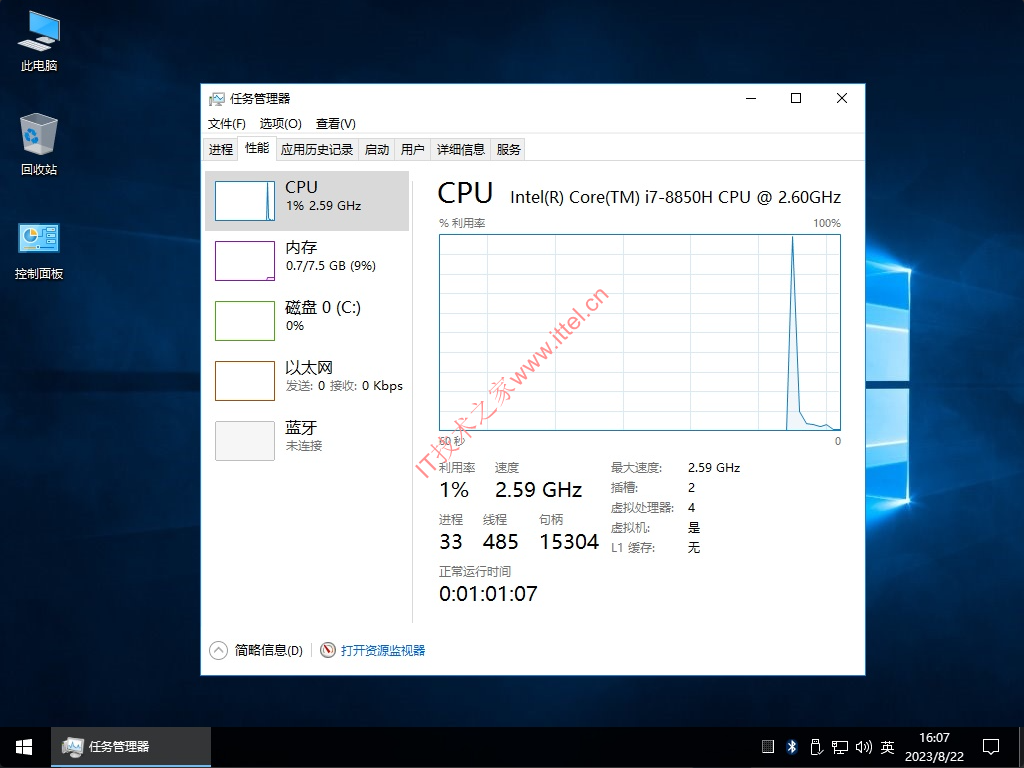
Task: Open the 此电脑 desktop icon
Action: (39, 40)
